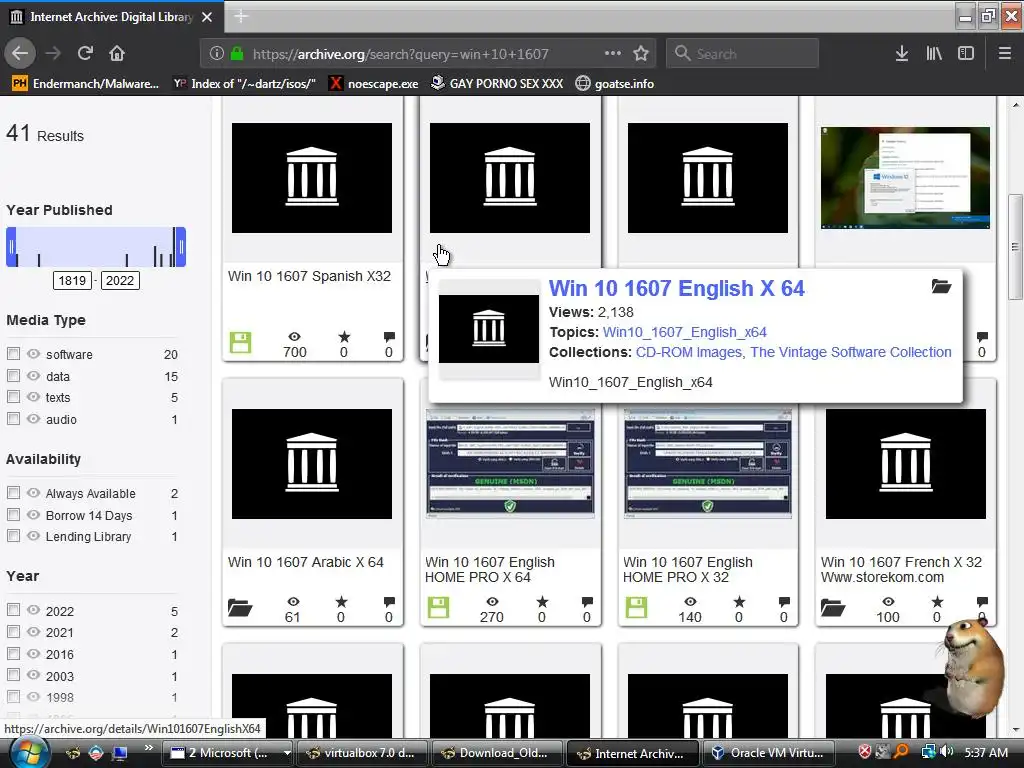Tick the Always Available checkbox
The image size is (1024, 768).
(x=13, y=492)
